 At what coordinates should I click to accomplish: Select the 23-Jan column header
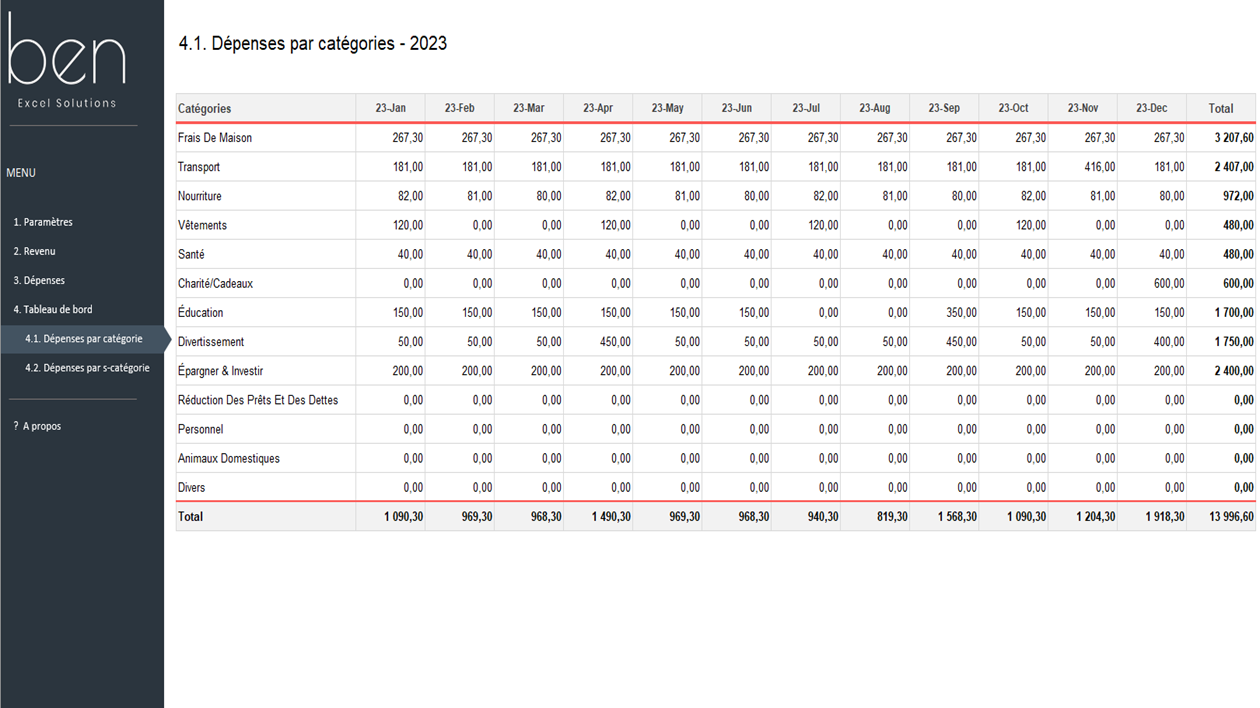click(x=390, y=108)
